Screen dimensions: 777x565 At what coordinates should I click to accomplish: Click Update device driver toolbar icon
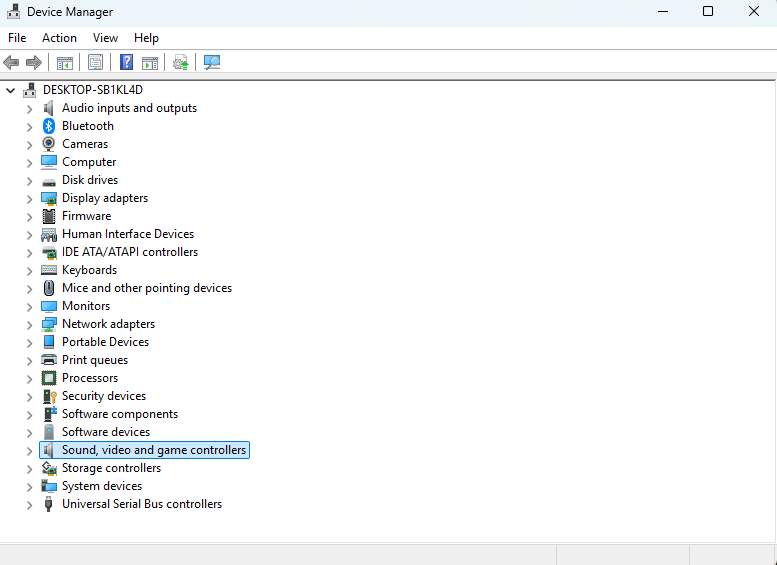click(180, 62)
